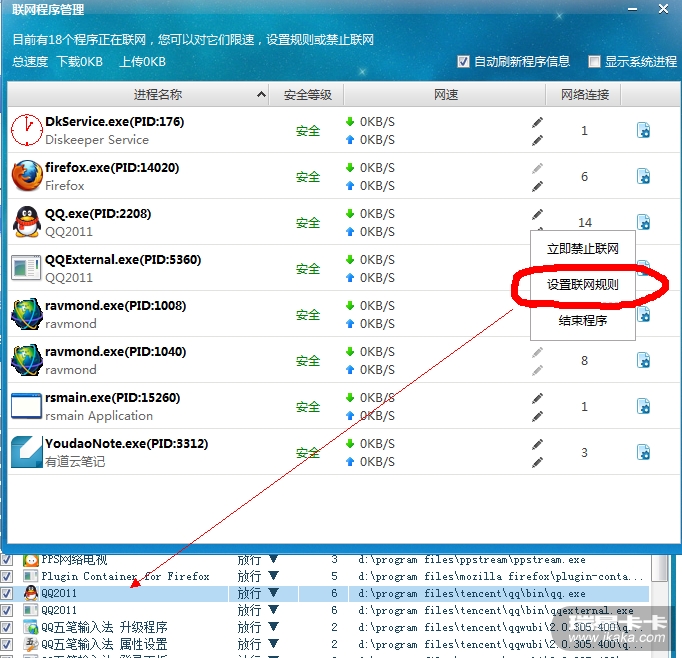This screenshot has width=682, height=658.
Task: Click d:\program files\tencent\qq\bin\qq.exe path
Action: [x=472, y=594]
